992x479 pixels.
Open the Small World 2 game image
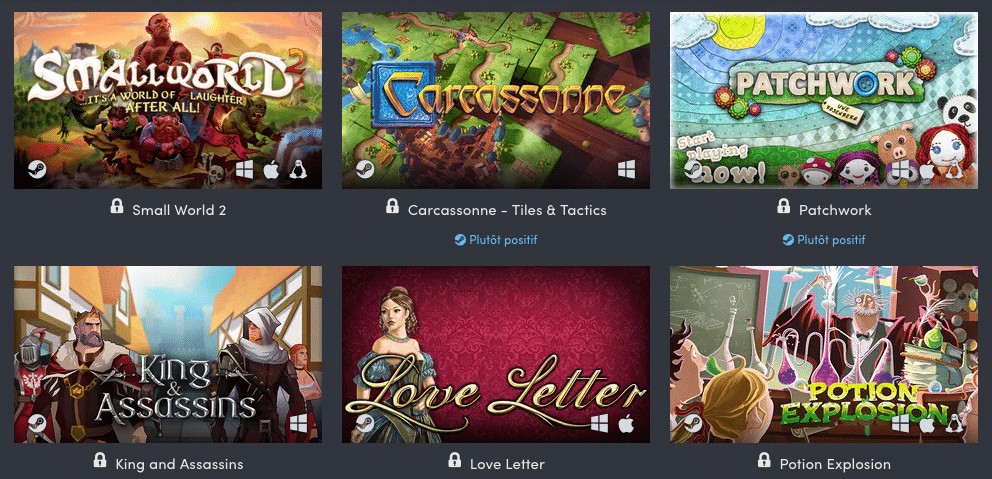168,100
